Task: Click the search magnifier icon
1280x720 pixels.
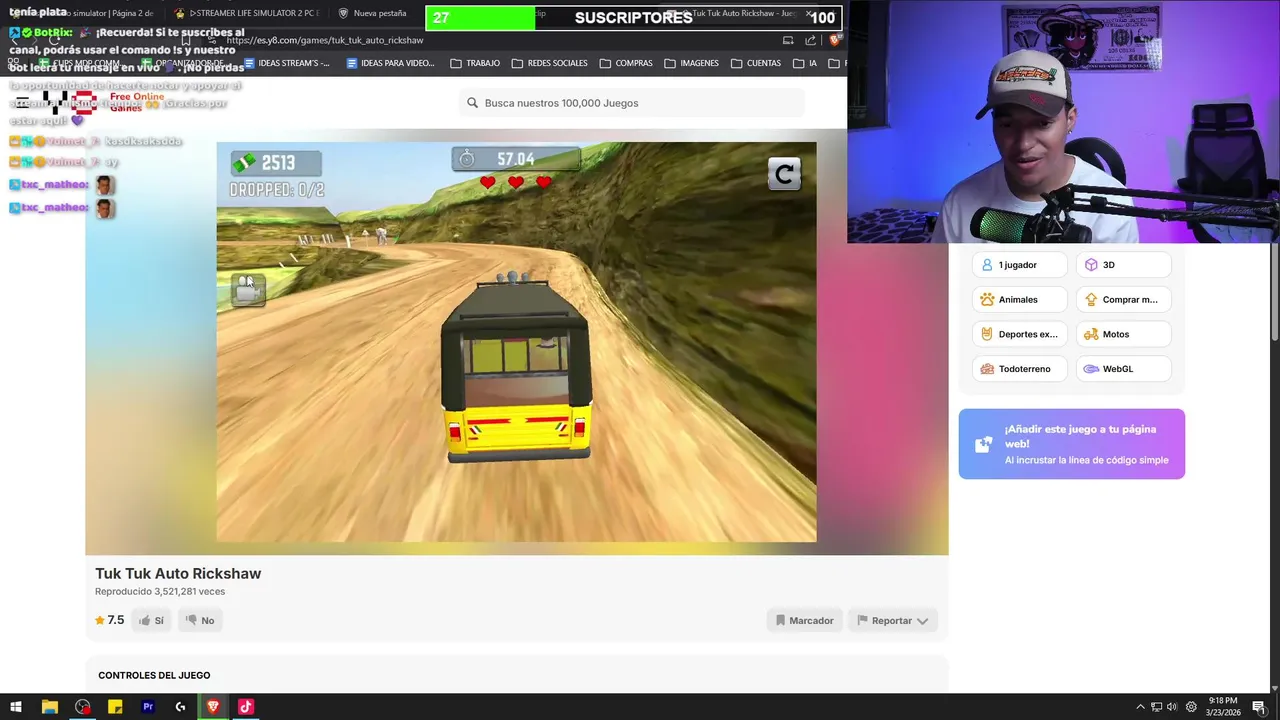Action: click(472, 103)
